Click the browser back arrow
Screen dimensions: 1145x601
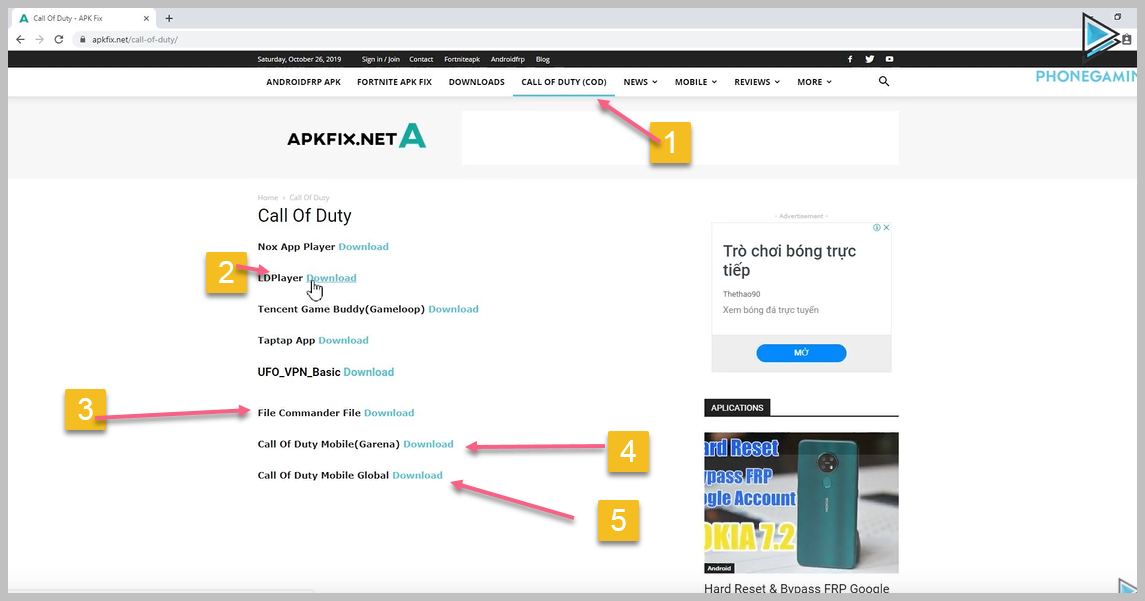(20, 39)
